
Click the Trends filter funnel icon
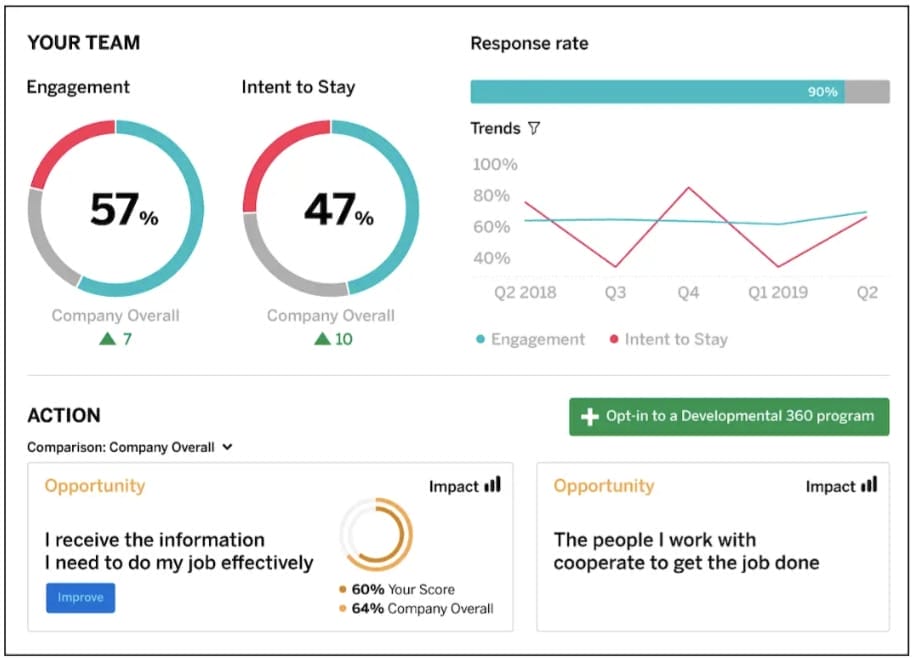534,129
